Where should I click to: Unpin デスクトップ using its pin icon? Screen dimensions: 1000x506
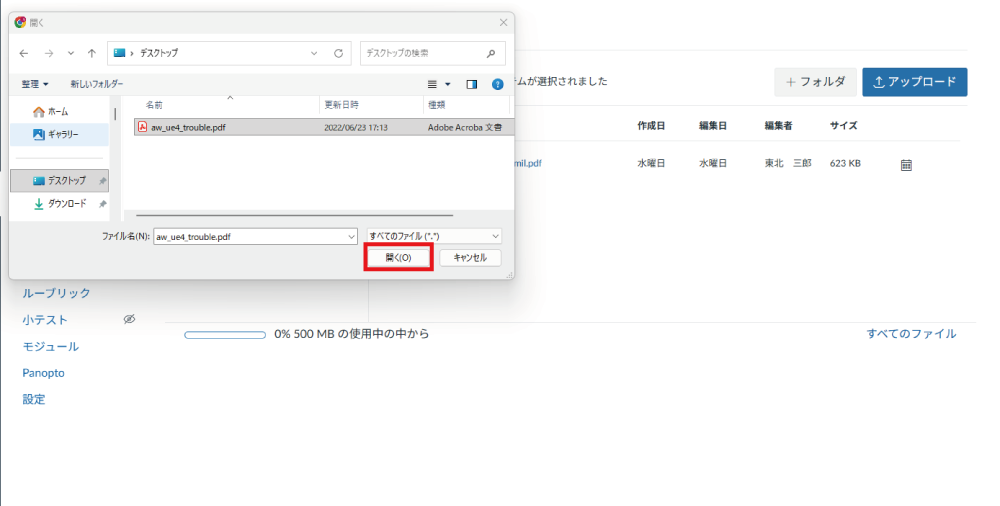point(102,181)
